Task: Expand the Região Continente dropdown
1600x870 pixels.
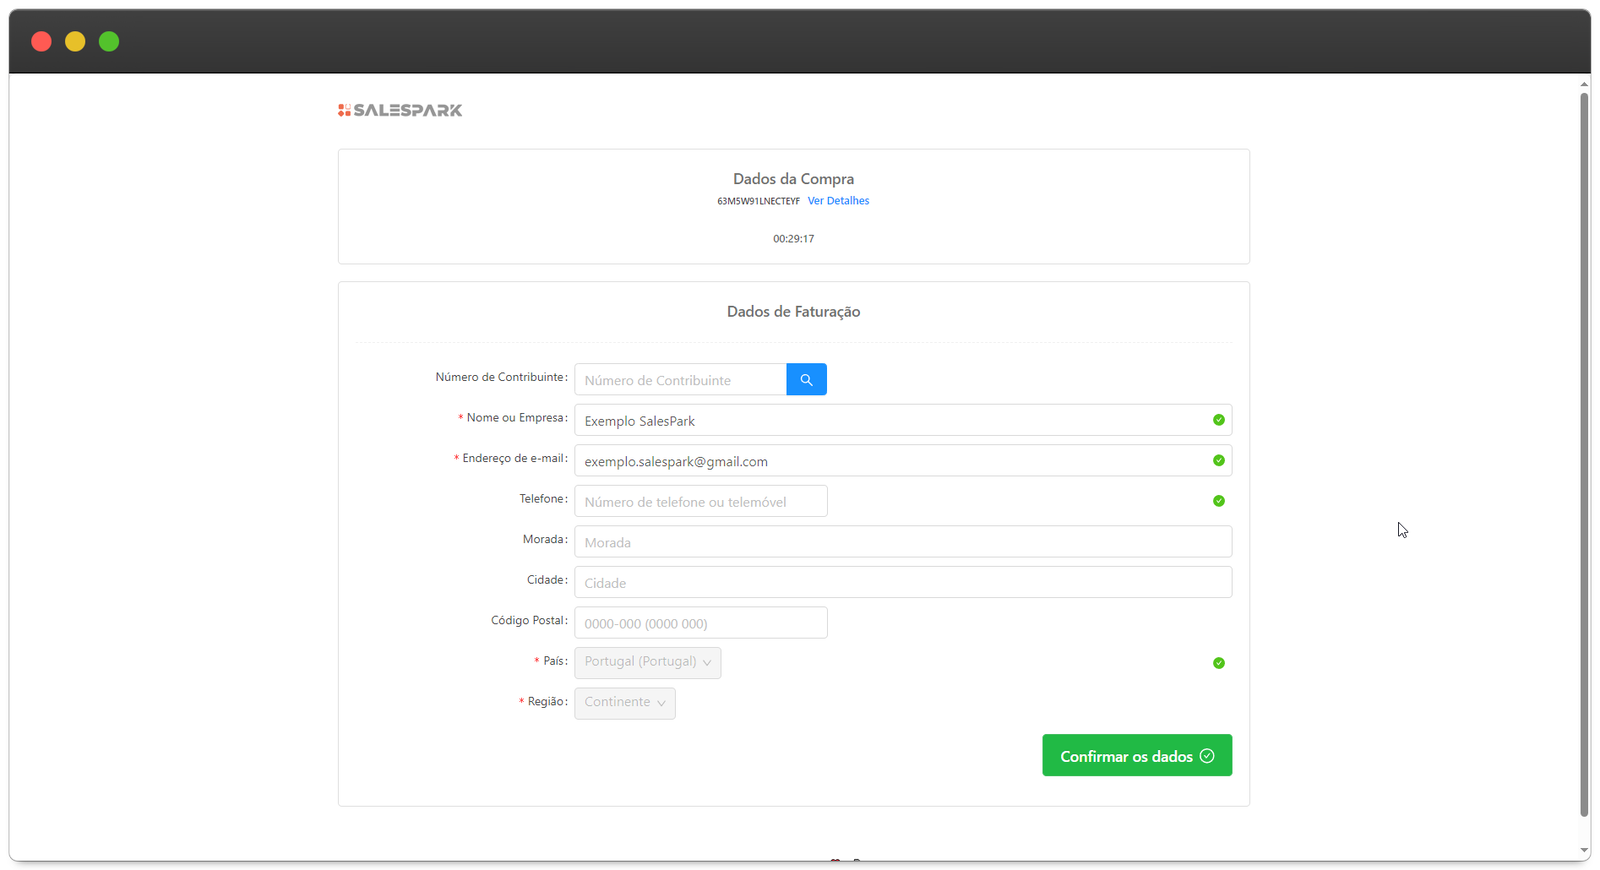Action: coord(624,703)
